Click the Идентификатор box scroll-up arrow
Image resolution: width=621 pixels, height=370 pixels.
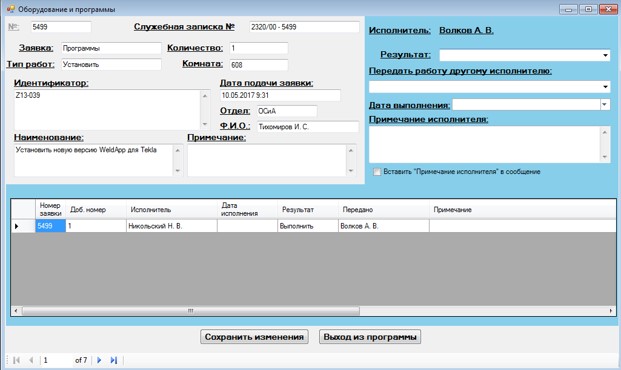pyautogui.click(x=205, y=95)
